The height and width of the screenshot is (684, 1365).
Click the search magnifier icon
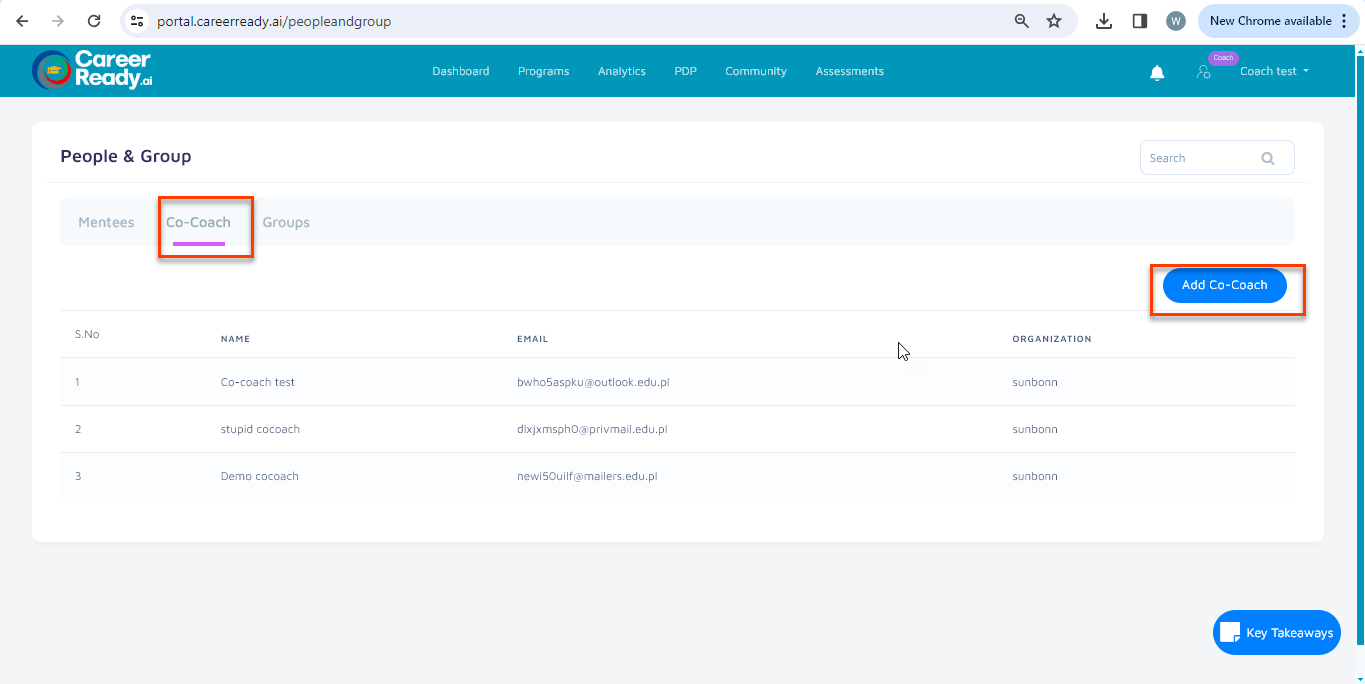point(1268,158)
